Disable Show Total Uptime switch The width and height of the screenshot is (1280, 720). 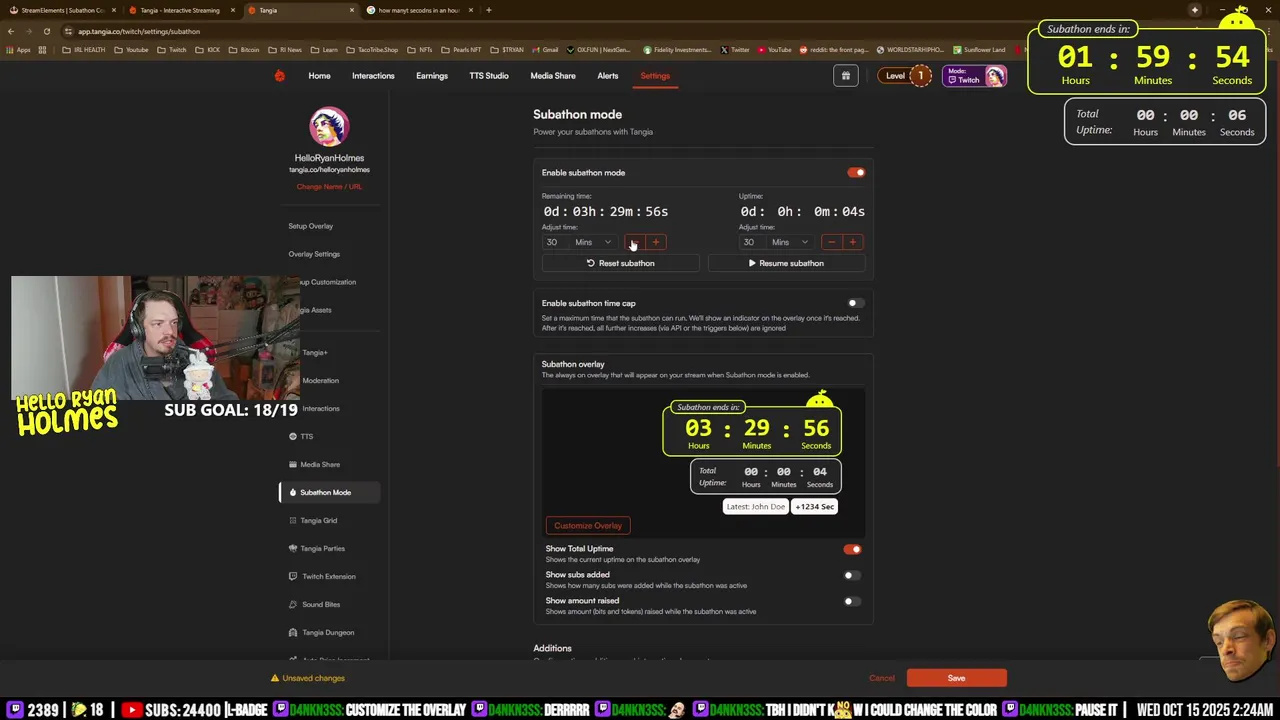(x=852, y=549)
